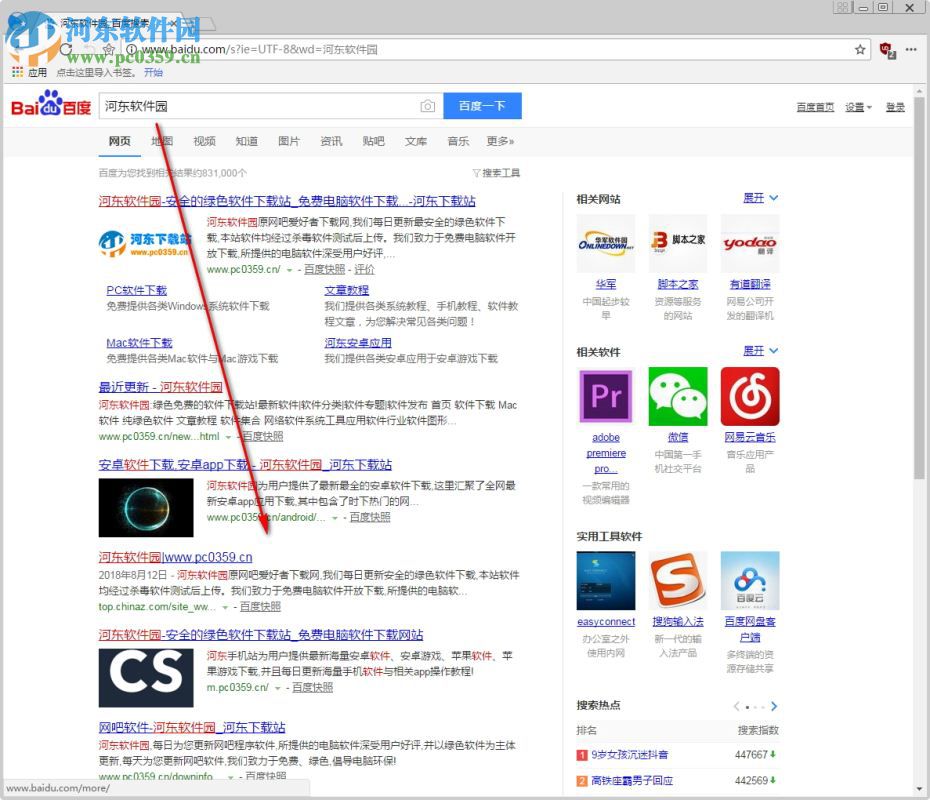Open dropdown arrow beside m.pc0359.cn/
Image resolution: width=930 pixels, height=800 pixels.
click(x=277, y=688)
